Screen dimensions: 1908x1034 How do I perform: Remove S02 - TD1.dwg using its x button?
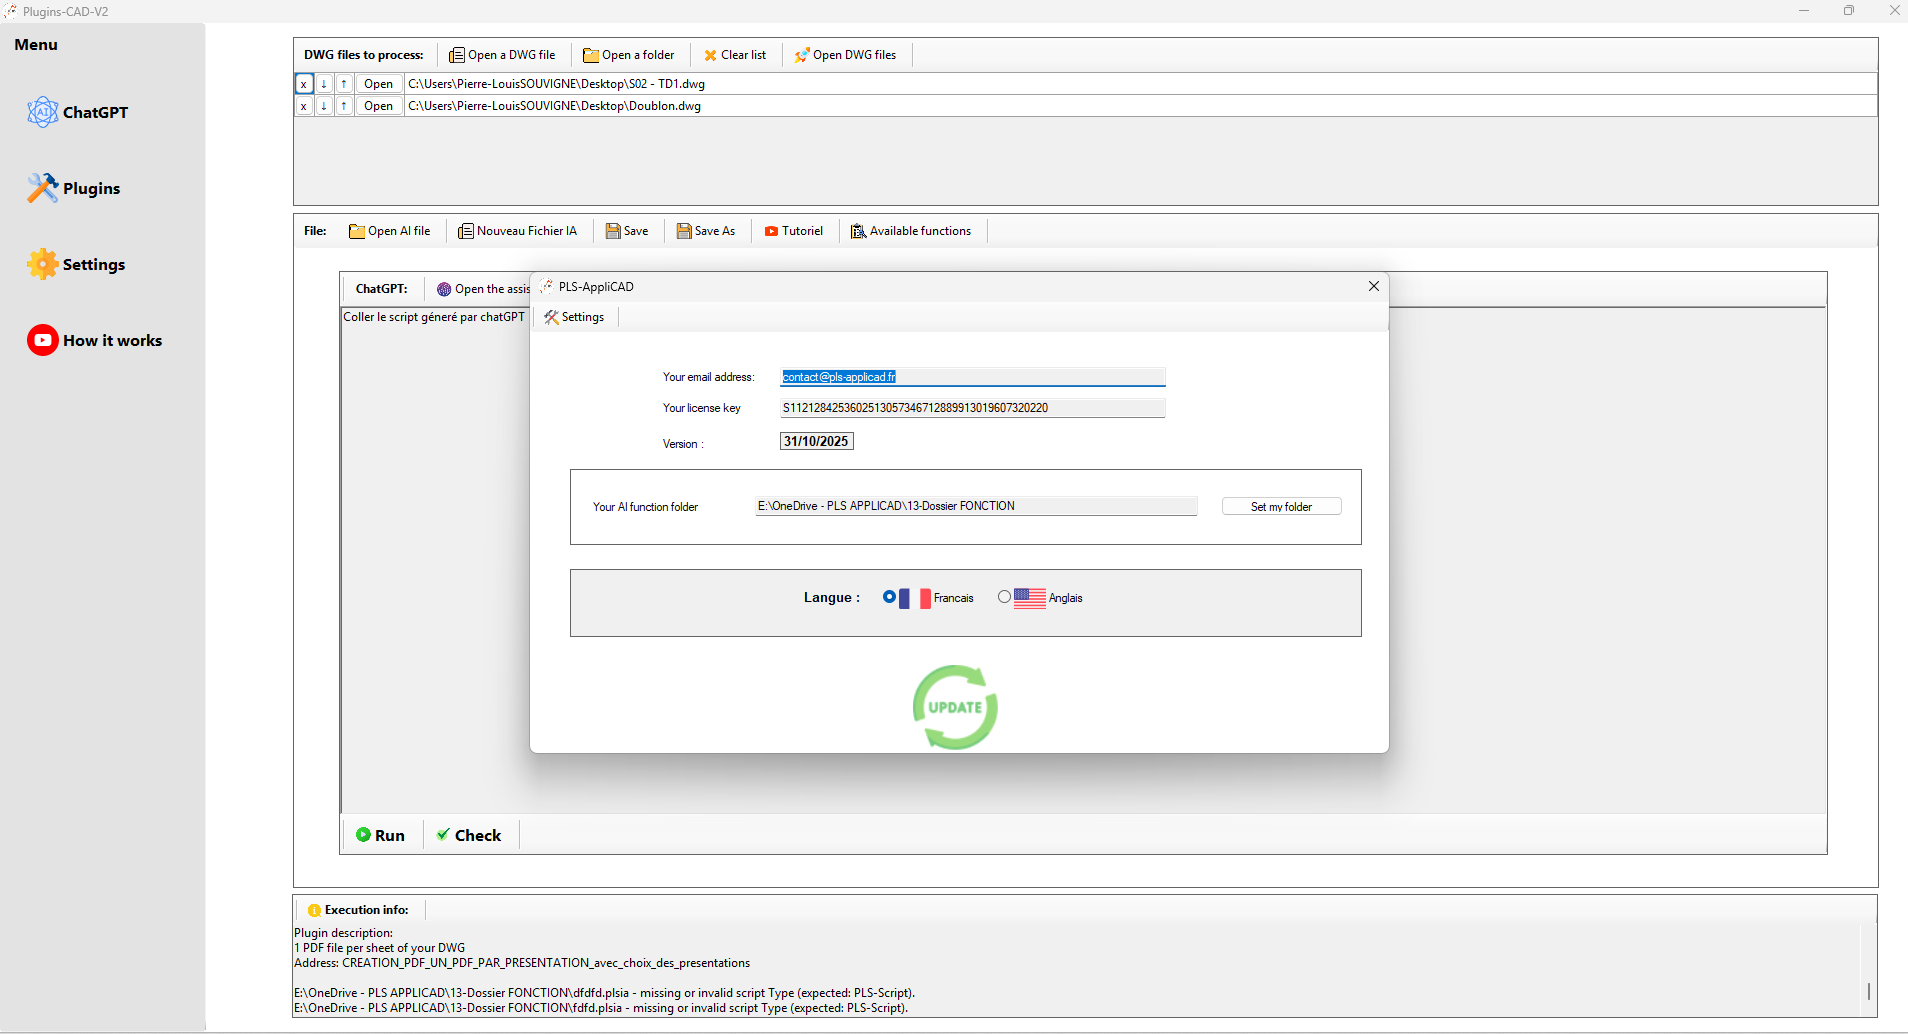tap(304, 84)
